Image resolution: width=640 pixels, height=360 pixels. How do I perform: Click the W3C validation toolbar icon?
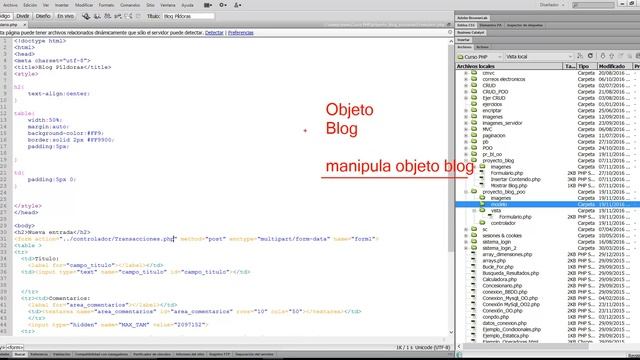(107, 16)
